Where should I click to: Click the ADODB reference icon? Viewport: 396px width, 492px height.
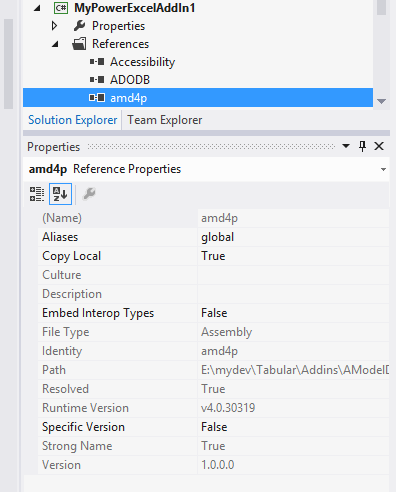pyautogui.click(x=97, y=80)
